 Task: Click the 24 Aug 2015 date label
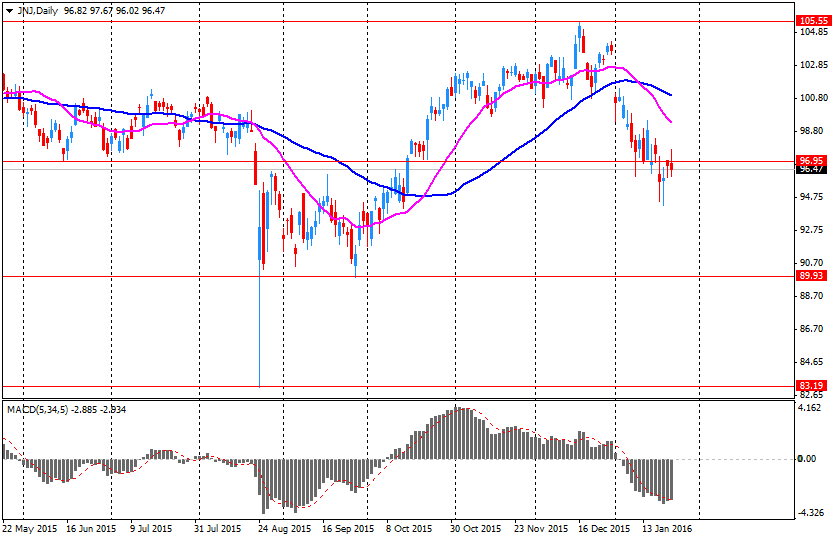[x=285, y=528]
